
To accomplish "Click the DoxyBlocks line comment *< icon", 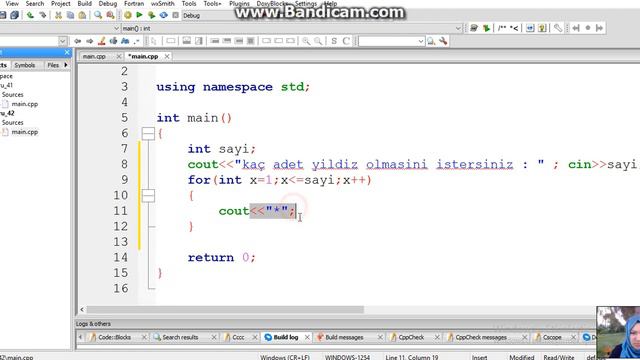I will [515, 28].
